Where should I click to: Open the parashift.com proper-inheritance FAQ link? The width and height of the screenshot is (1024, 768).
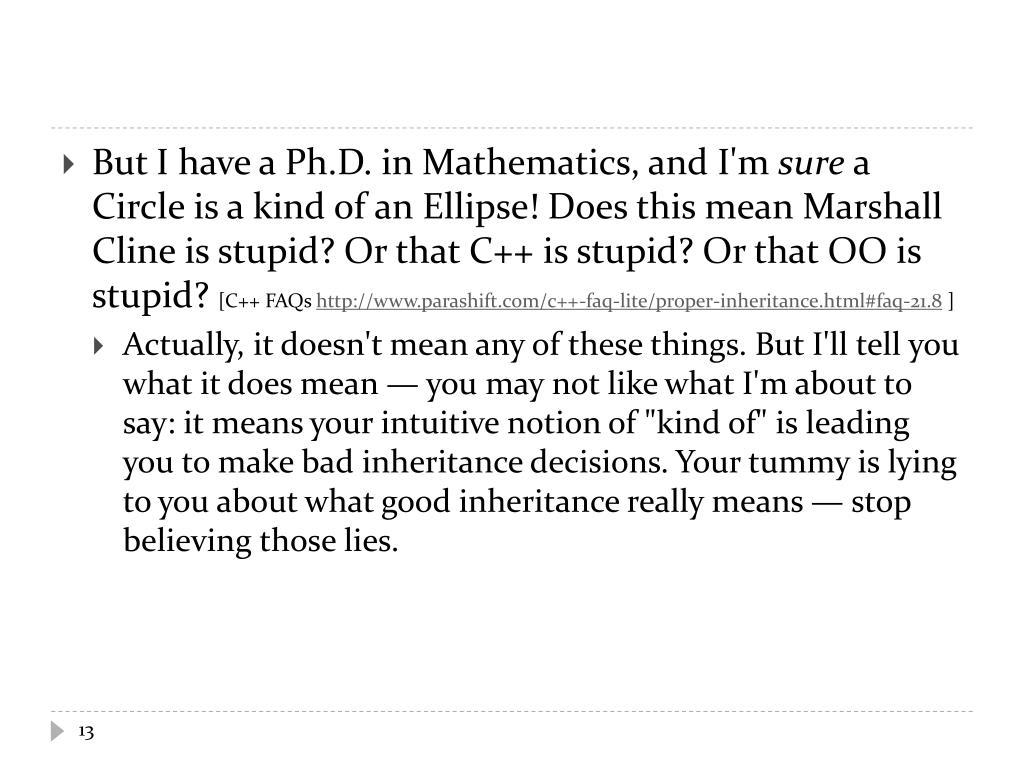click(629, 301)
